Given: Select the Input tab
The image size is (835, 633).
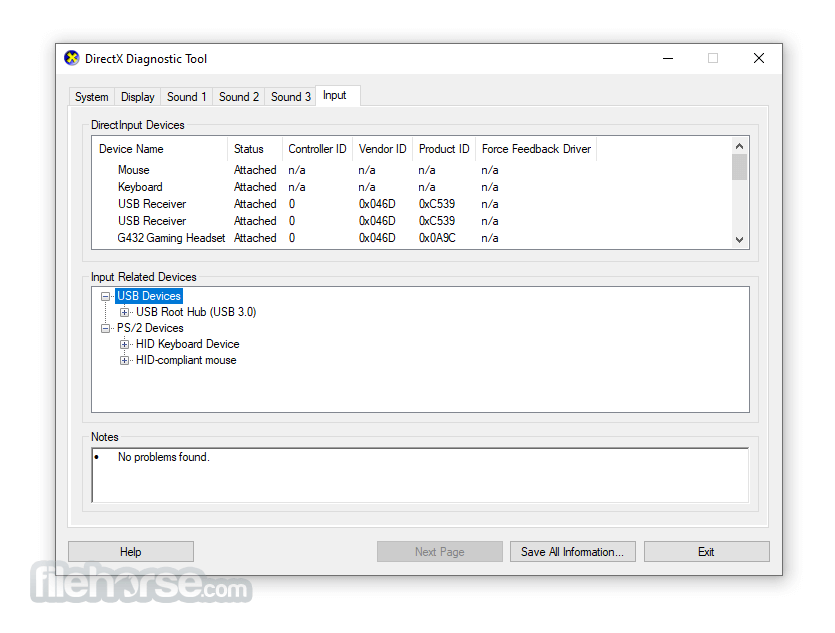Looking at the screenshot, I should [338, 95].
